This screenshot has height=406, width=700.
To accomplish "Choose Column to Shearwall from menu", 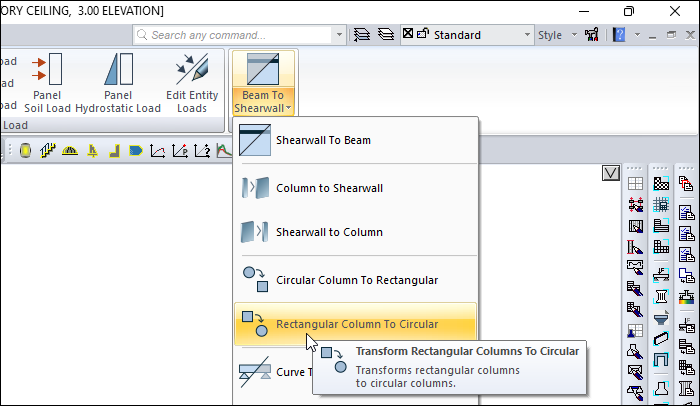I will point(329,187).
